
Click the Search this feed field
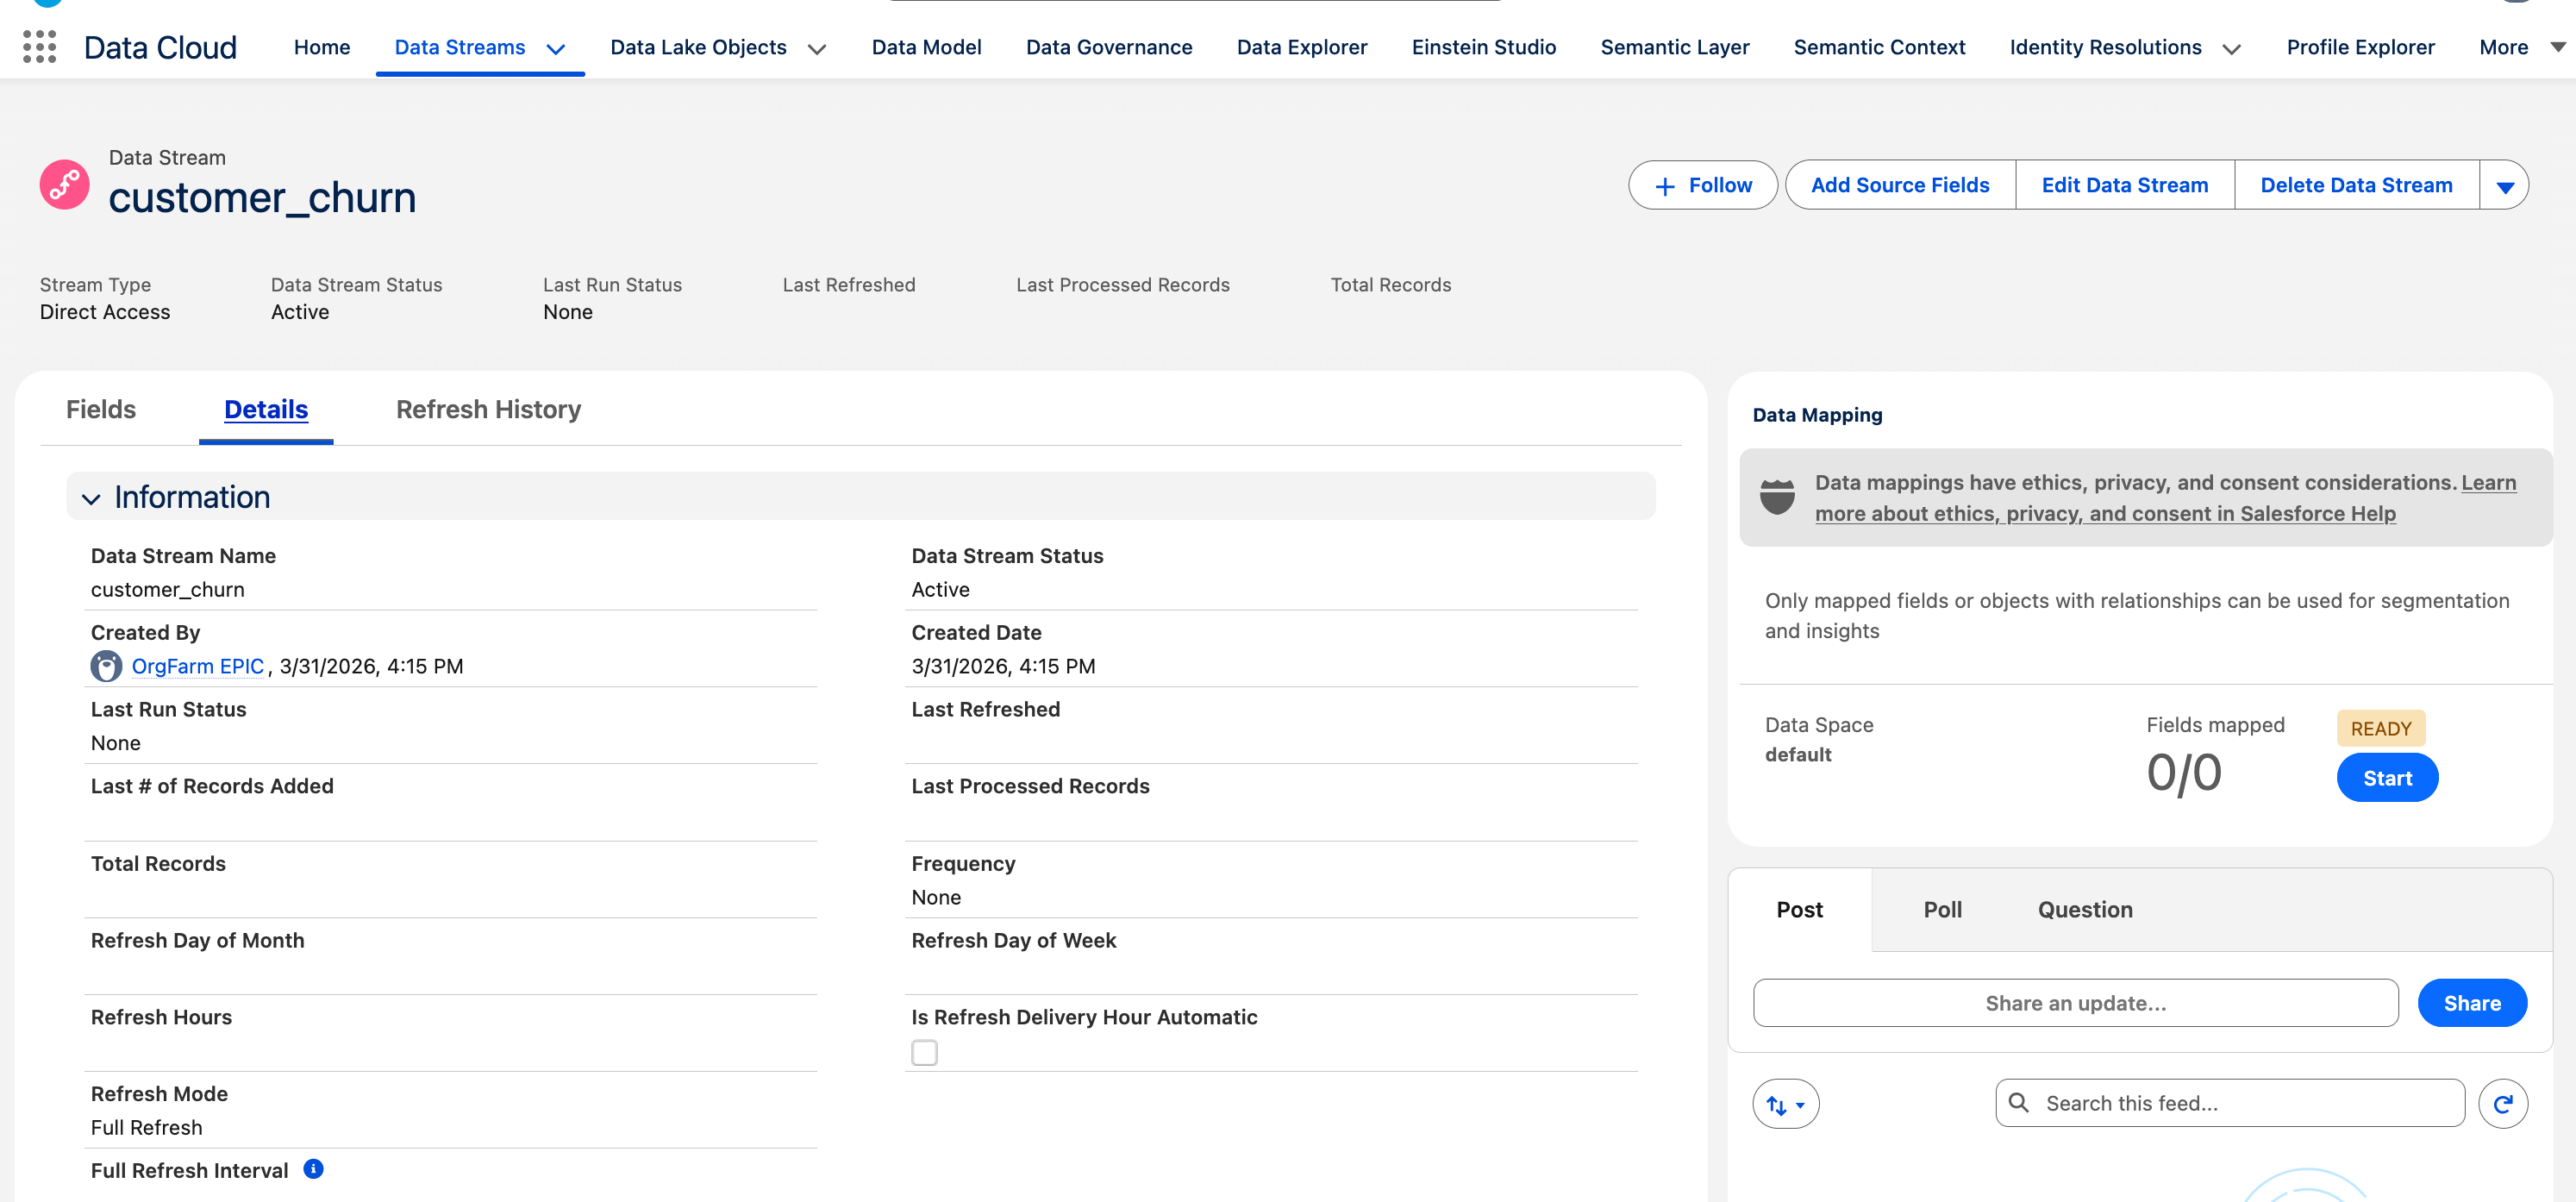2230,1103
